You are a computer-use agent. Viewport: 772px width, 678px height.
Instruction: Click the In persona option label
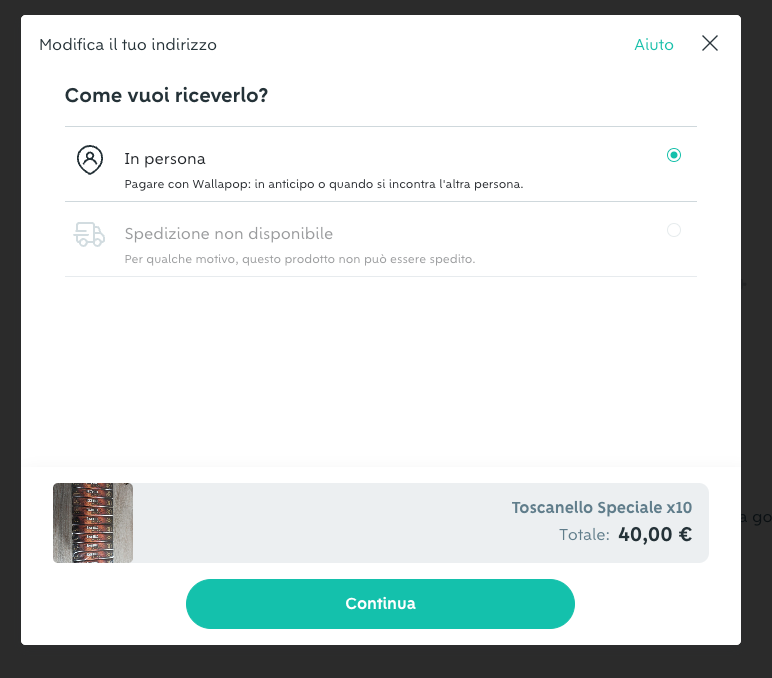164,159
